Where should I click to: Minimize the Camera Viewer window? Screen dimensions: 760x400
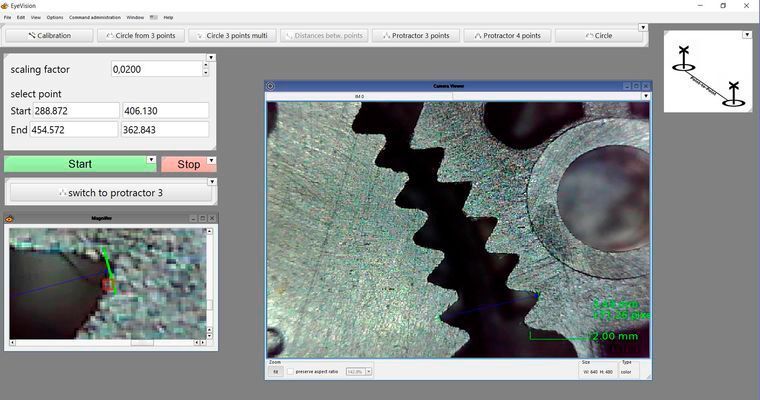[627, 86]
